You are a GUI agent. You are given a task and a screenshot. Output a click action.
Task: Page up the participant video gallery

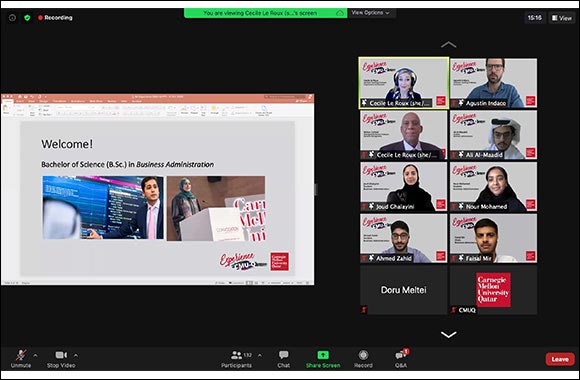[448, 45]
